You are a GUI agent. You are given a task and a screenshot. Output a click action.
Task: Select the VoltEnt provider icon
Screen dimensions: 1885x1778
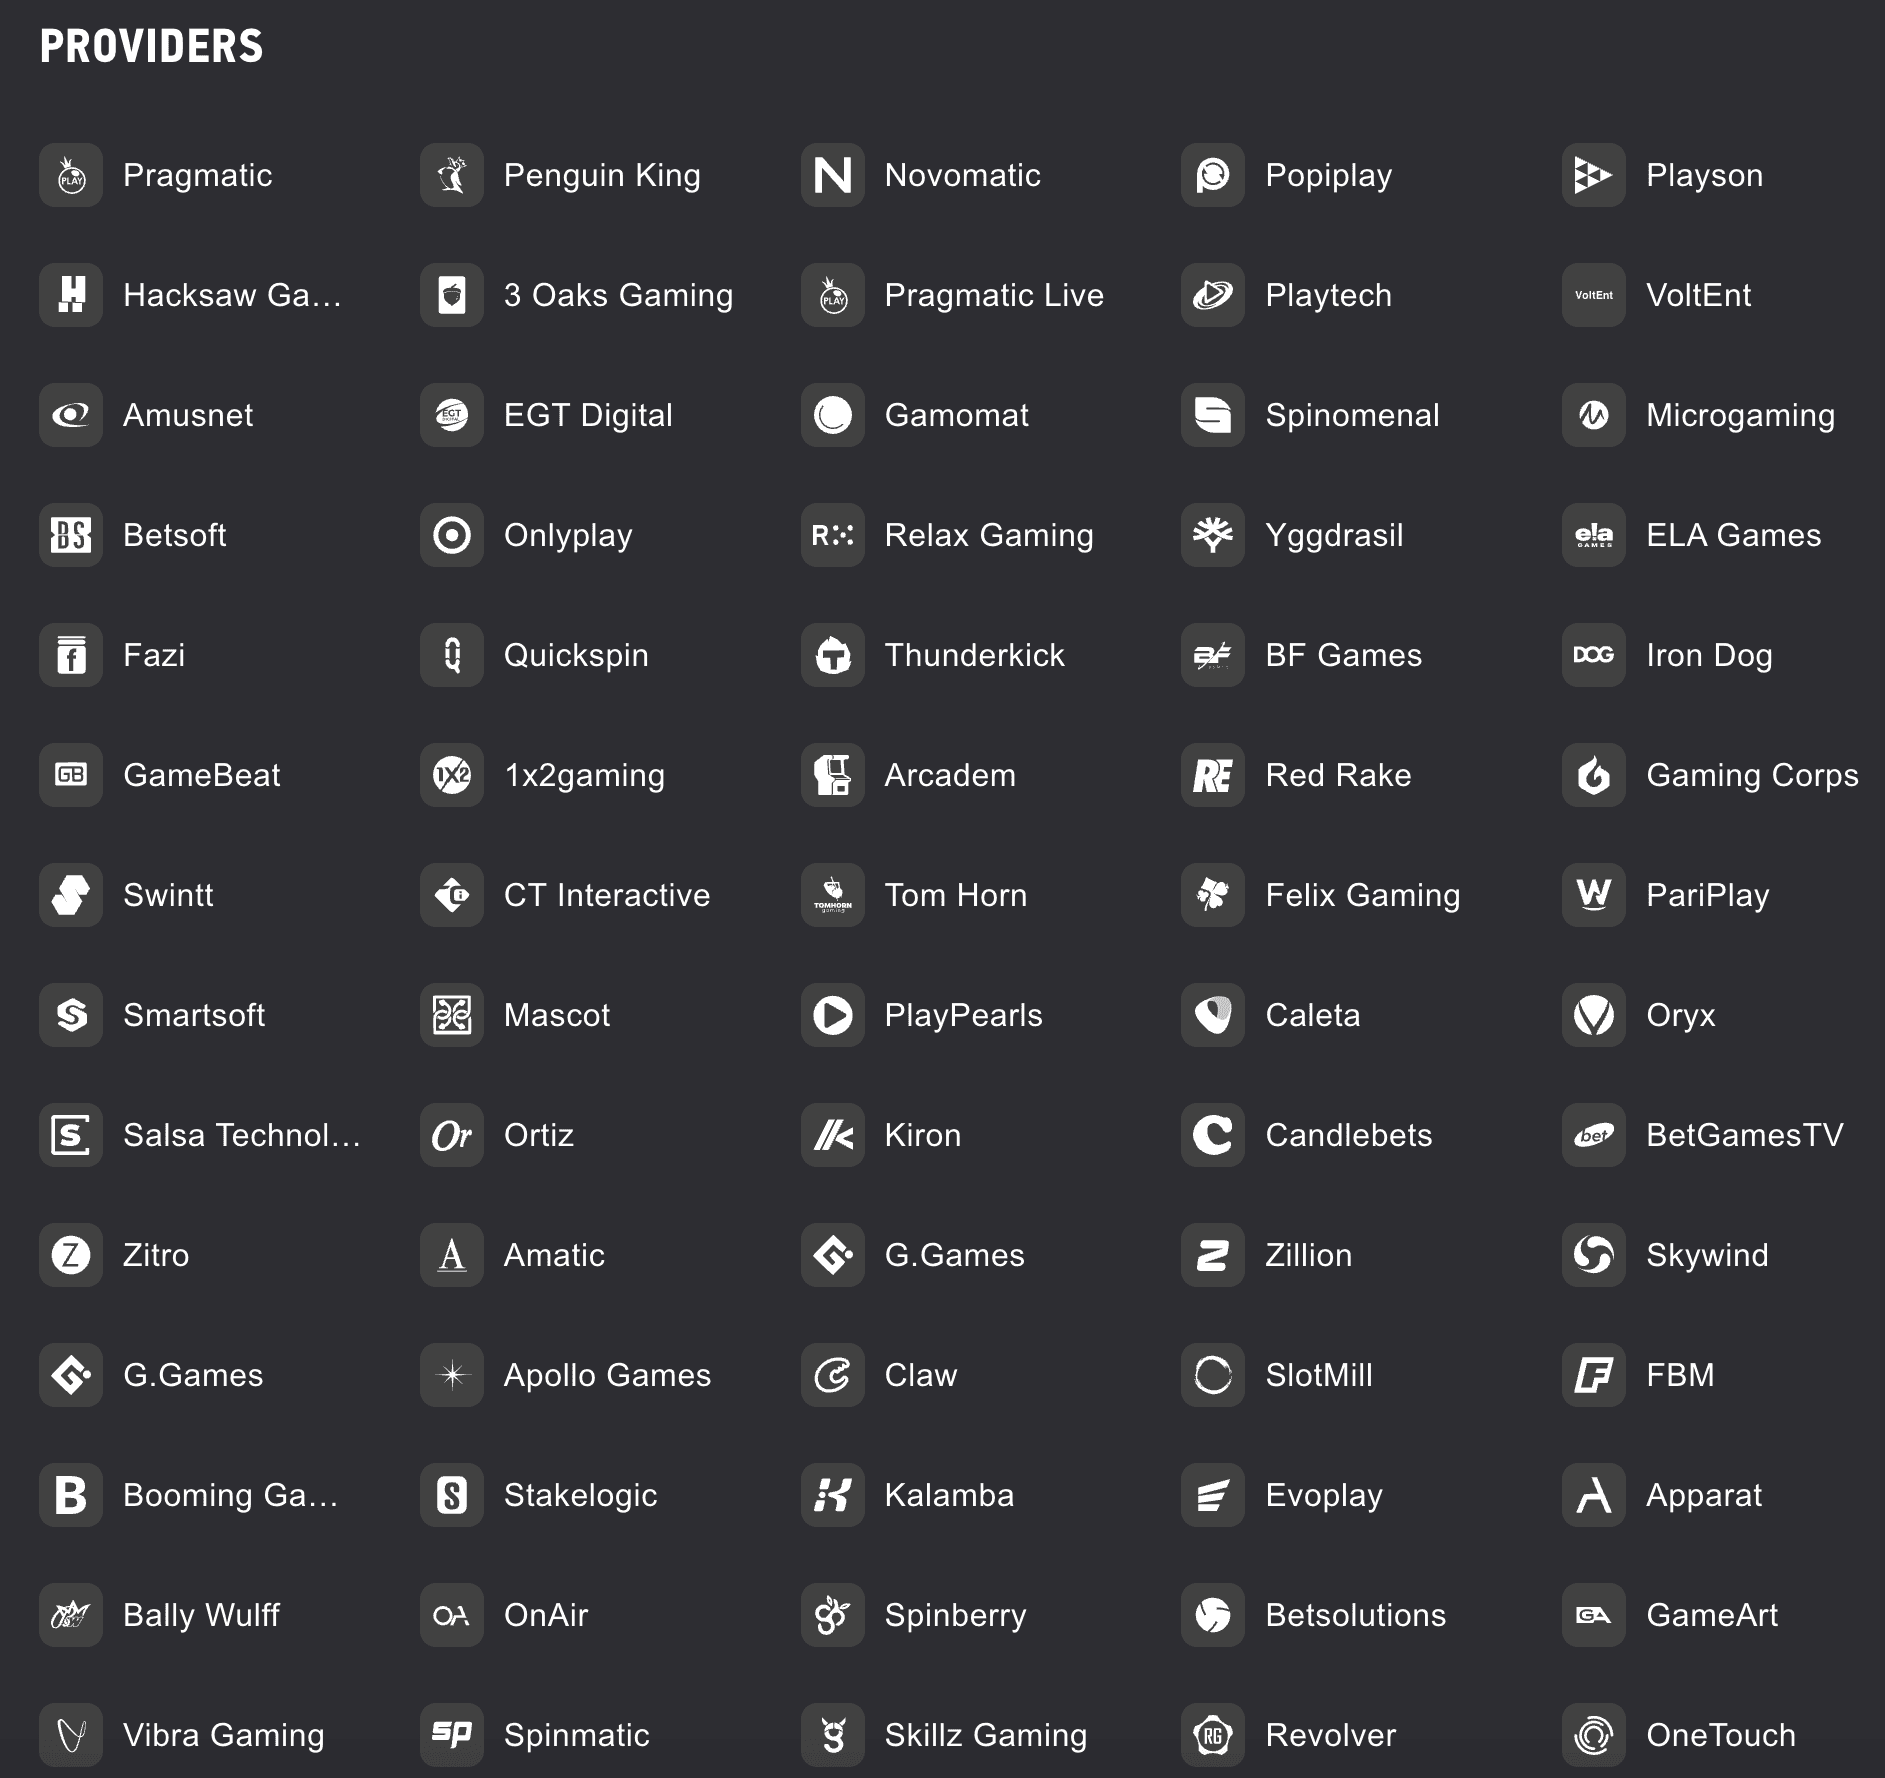click(x=1592, y=295)
